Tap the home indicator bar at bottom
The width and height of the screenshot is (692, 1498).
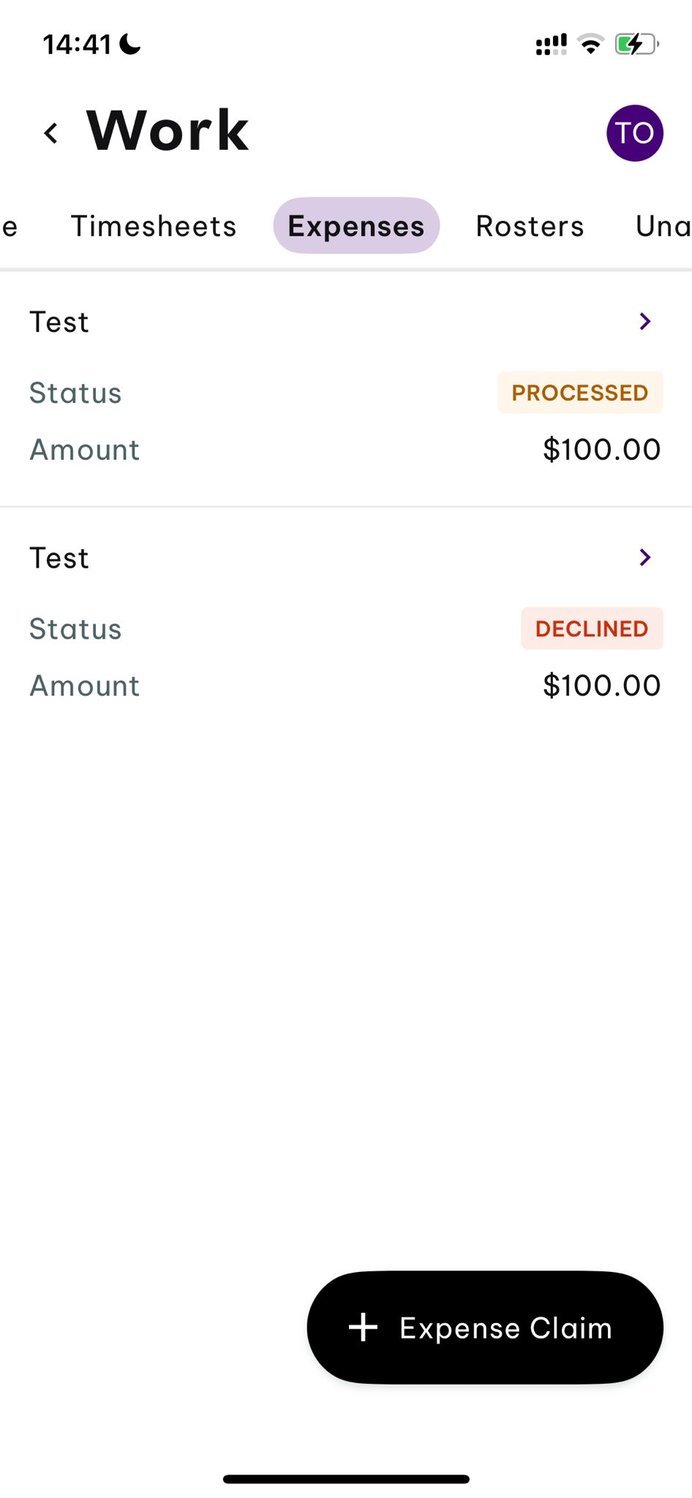(x=346, y=1478)
